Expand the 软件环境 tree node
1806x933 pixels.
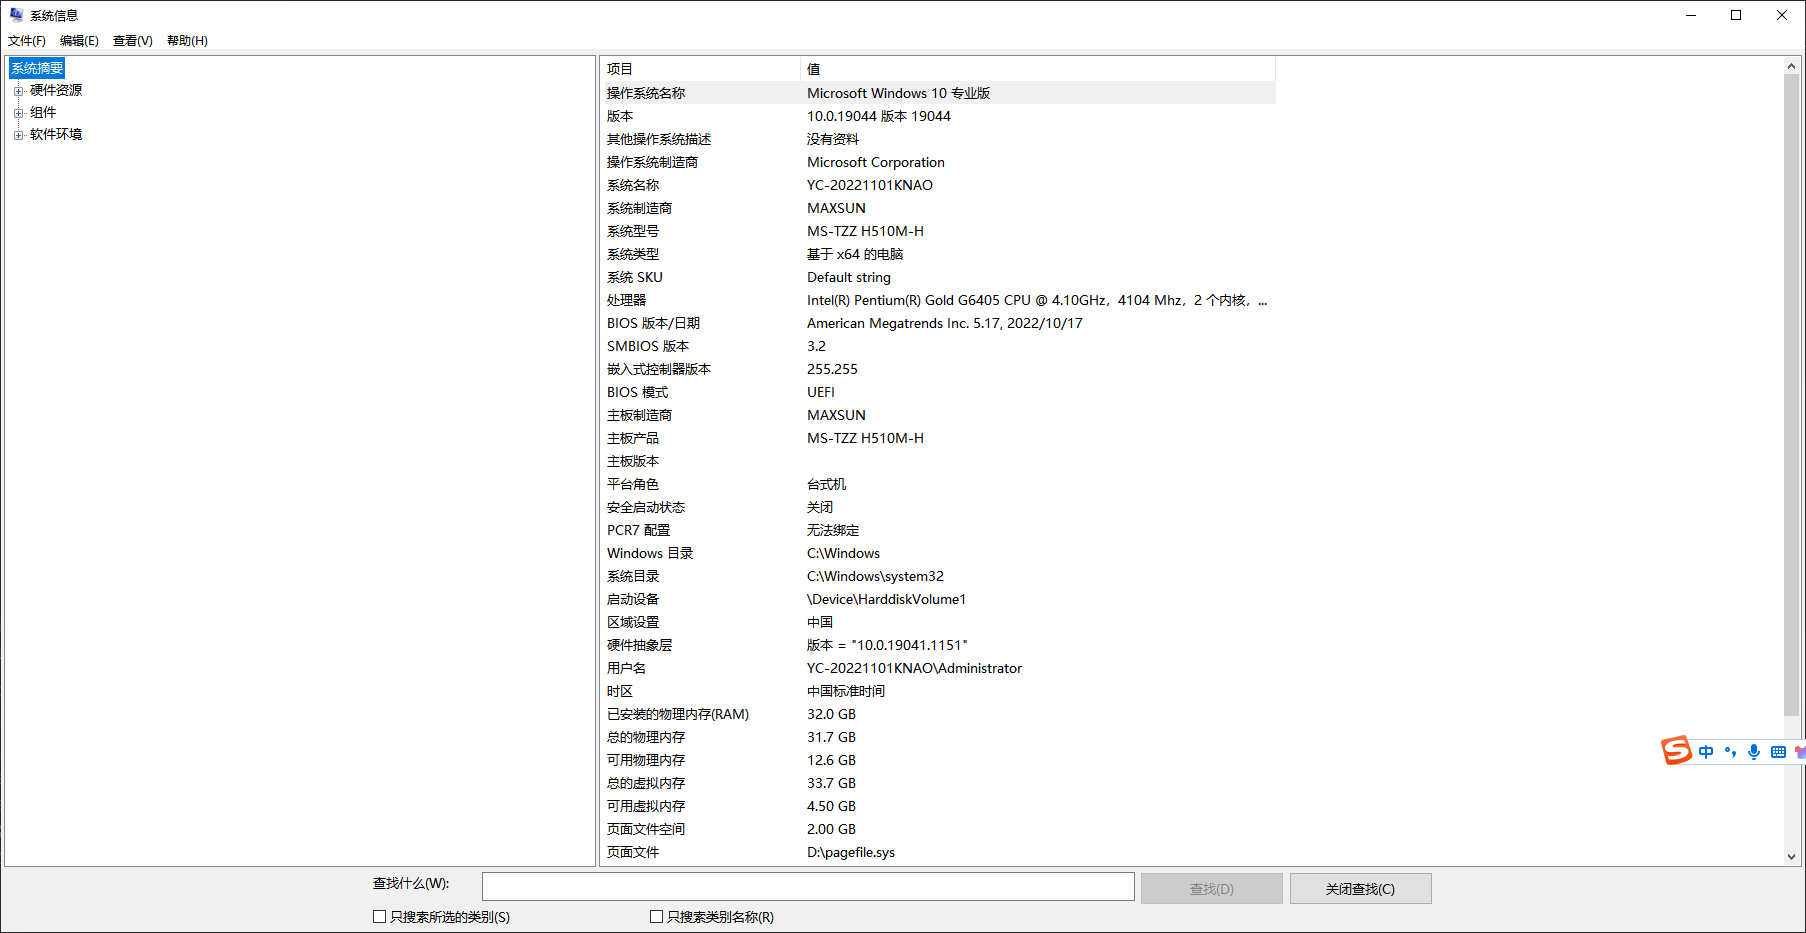[x=18, y=135]
